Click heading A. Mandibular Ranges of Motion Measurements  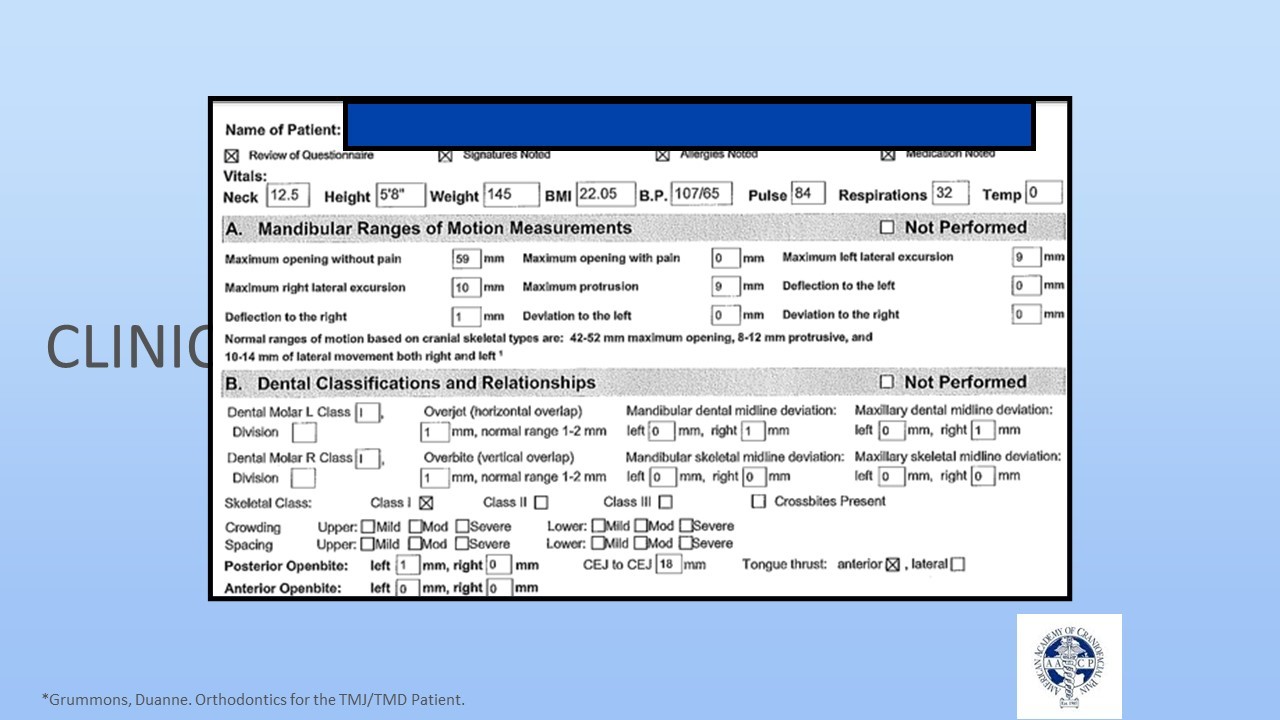point(429,228)
